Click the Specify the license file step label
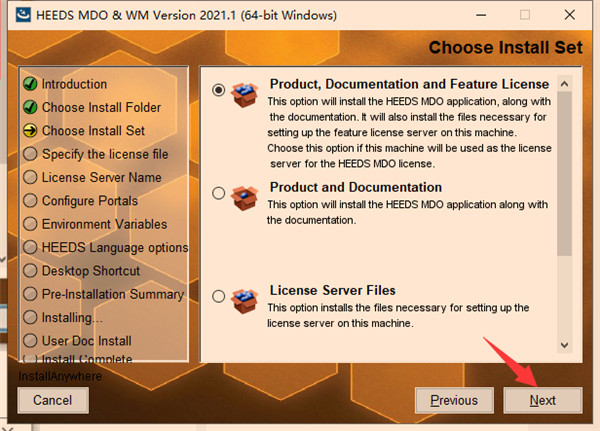 click(x=105, y=154)
